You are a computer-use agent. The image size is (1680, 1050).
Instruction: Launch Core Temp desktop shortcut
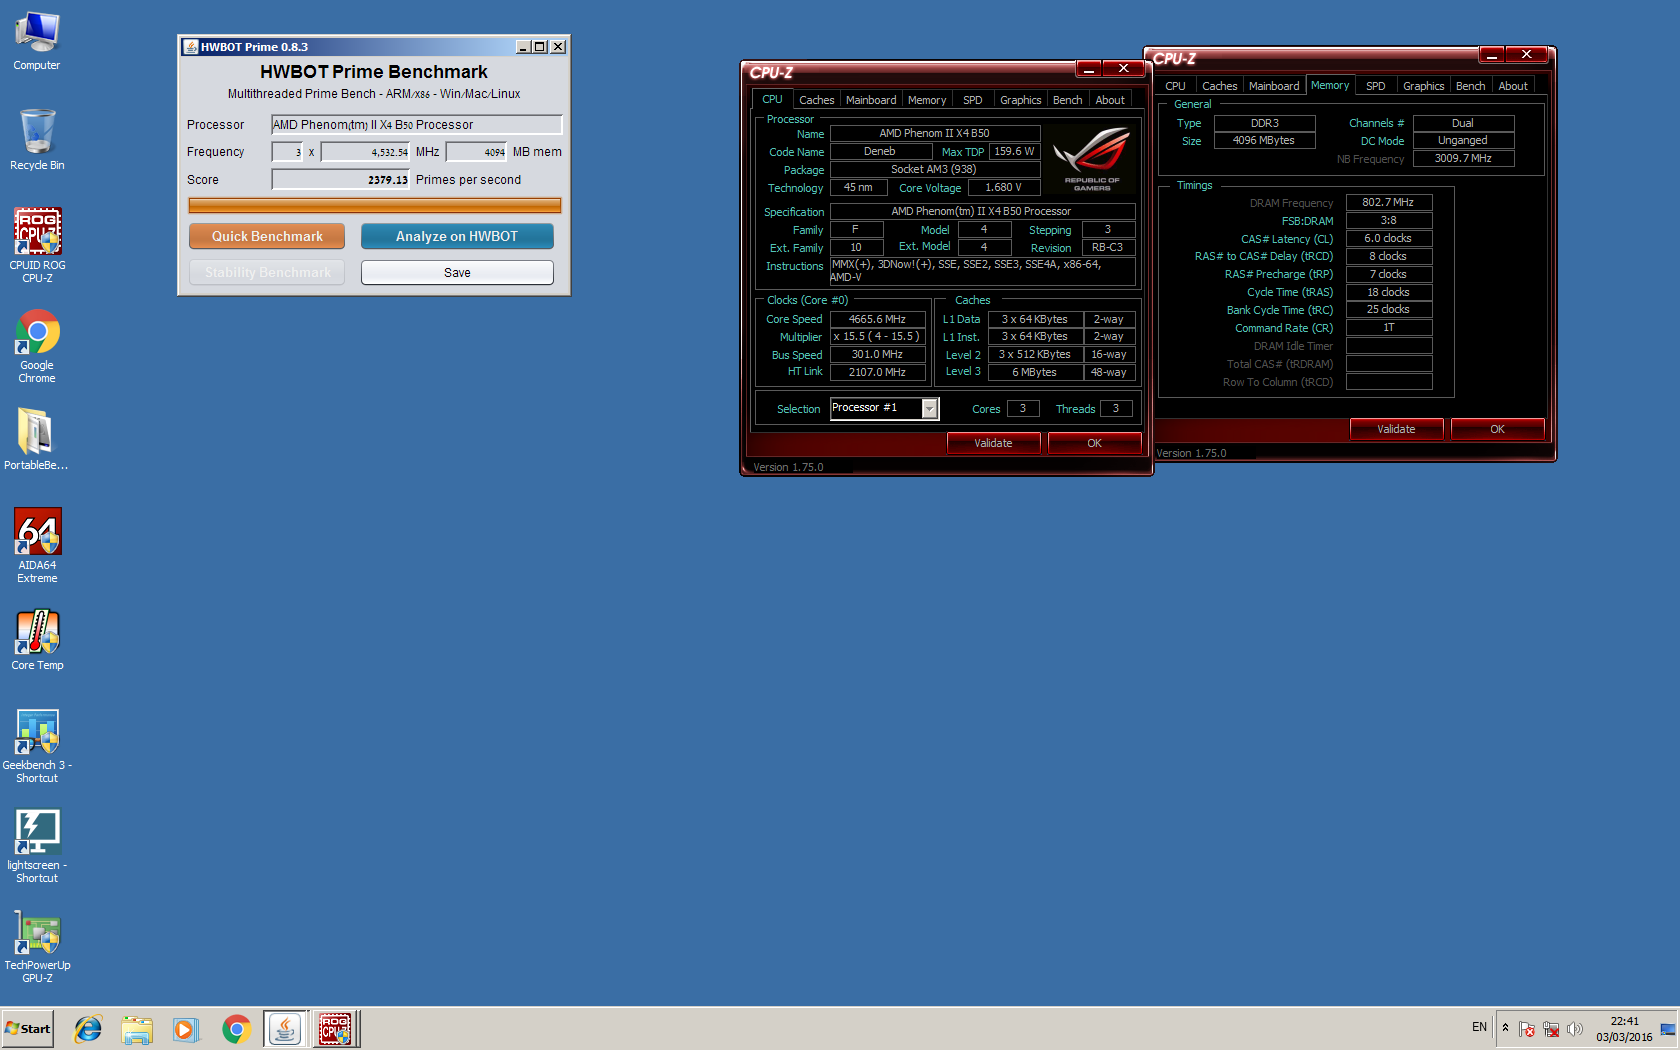pyautogui.click(x=37, y=640)
